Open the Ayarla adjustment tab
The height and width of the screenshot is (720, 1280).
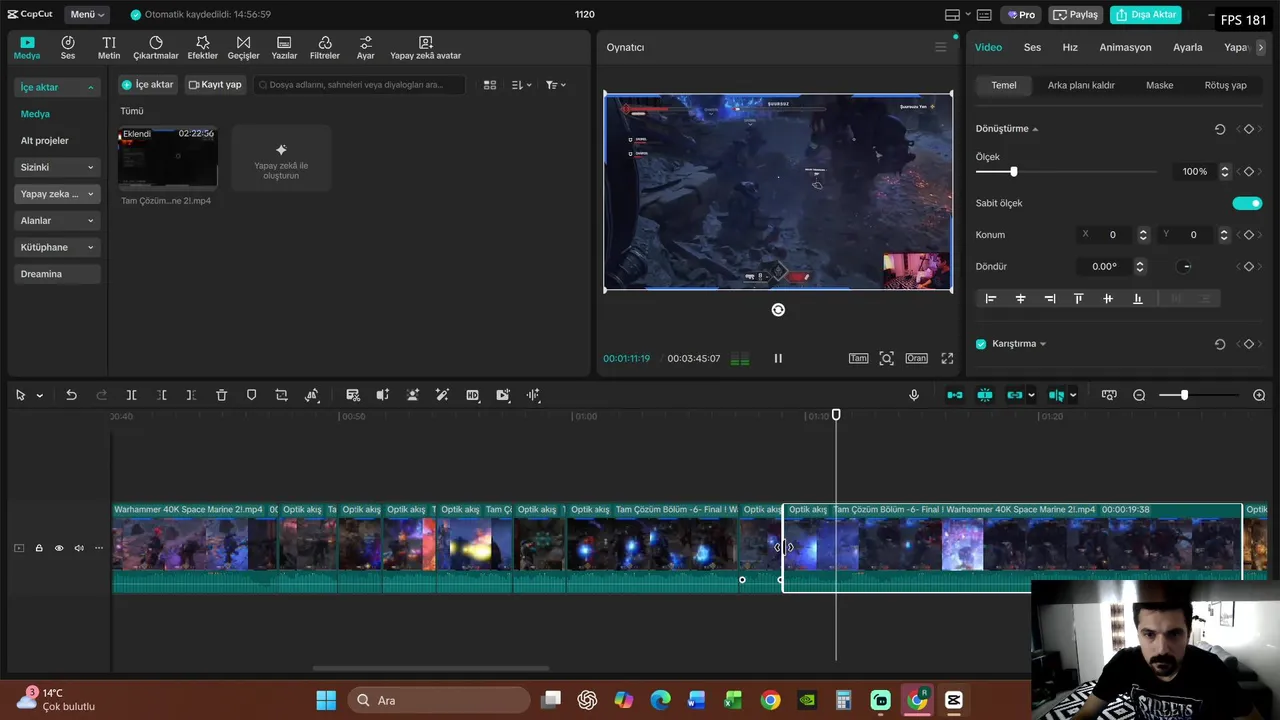coord(1188,47)
